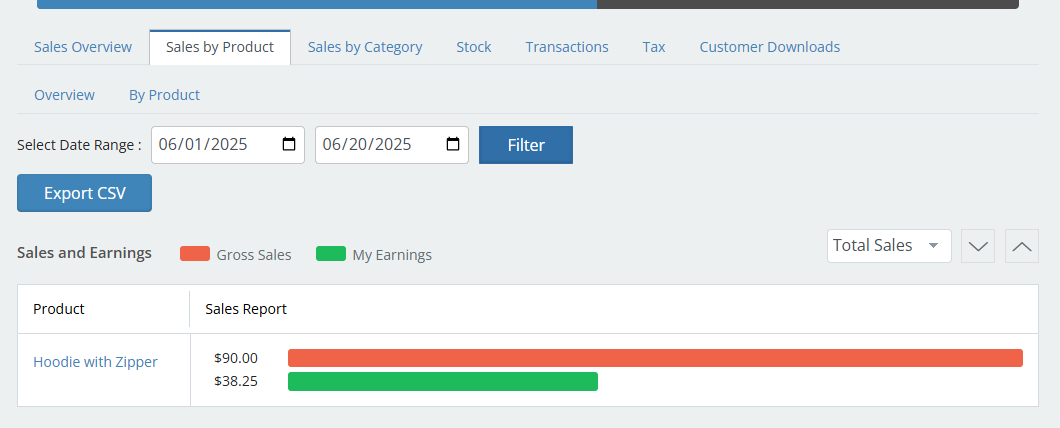Open the start date calendar picker icon
The height and width of the screenshot is (428, 1060).
click(x=289, y=145)
